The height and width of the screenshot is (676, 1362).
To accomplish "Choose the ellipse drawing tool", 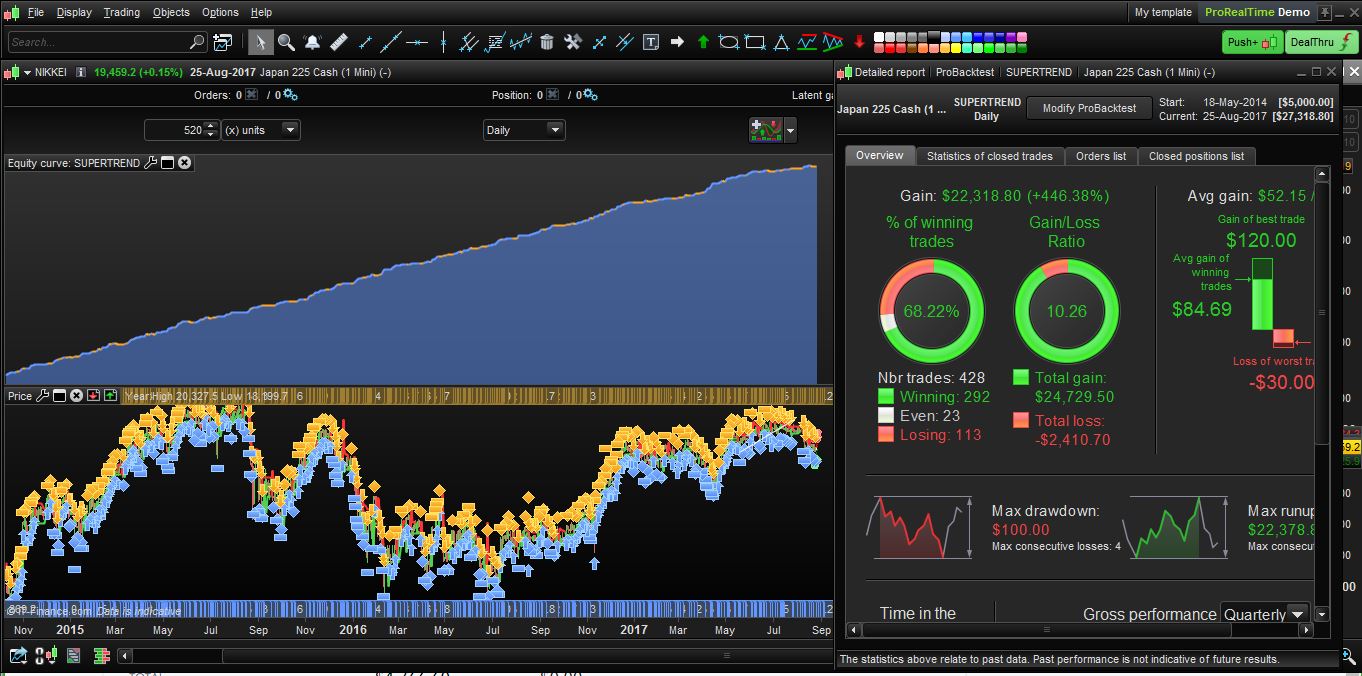I will 728,42.
